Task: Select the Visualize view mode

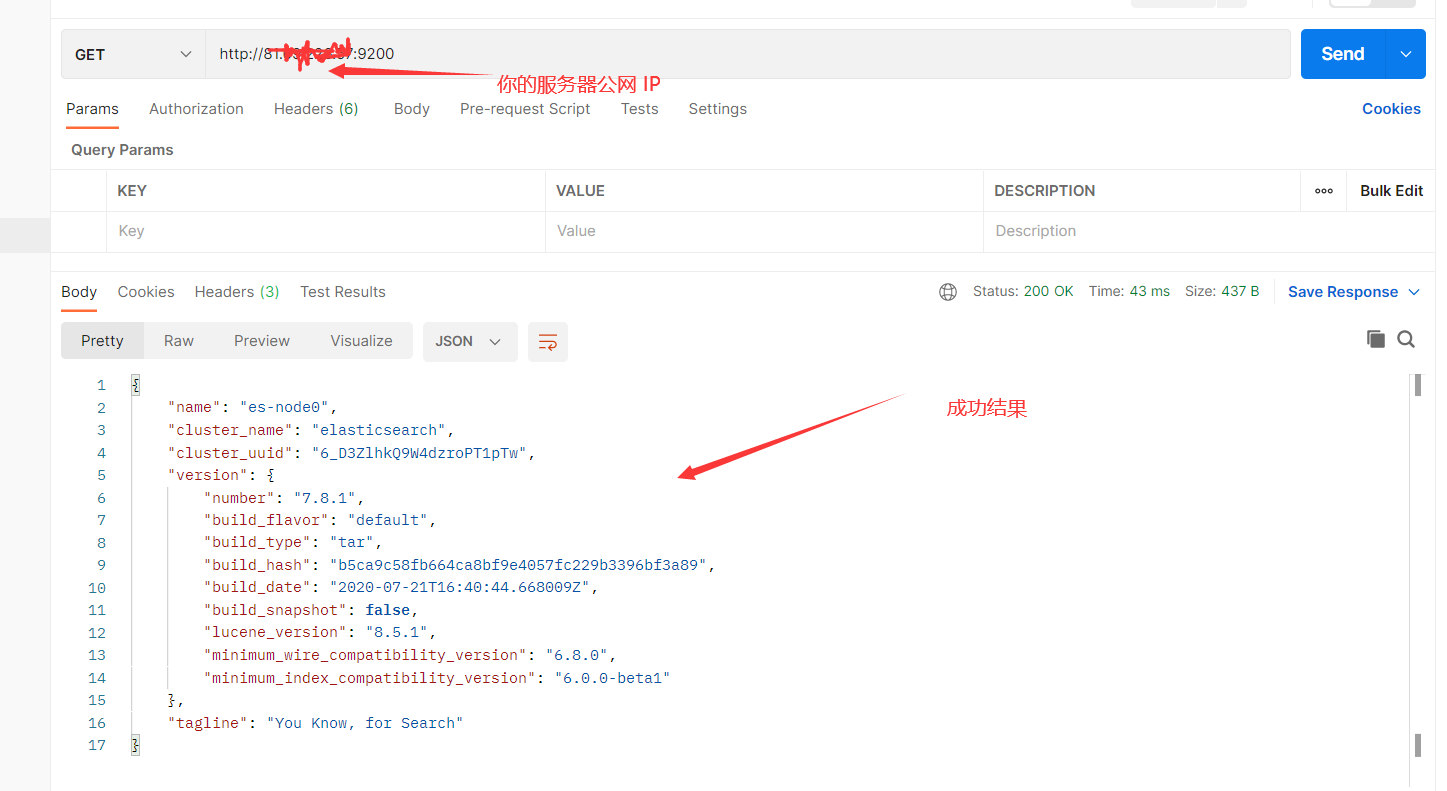Action: pyautogui.click(x=361, y=341)
